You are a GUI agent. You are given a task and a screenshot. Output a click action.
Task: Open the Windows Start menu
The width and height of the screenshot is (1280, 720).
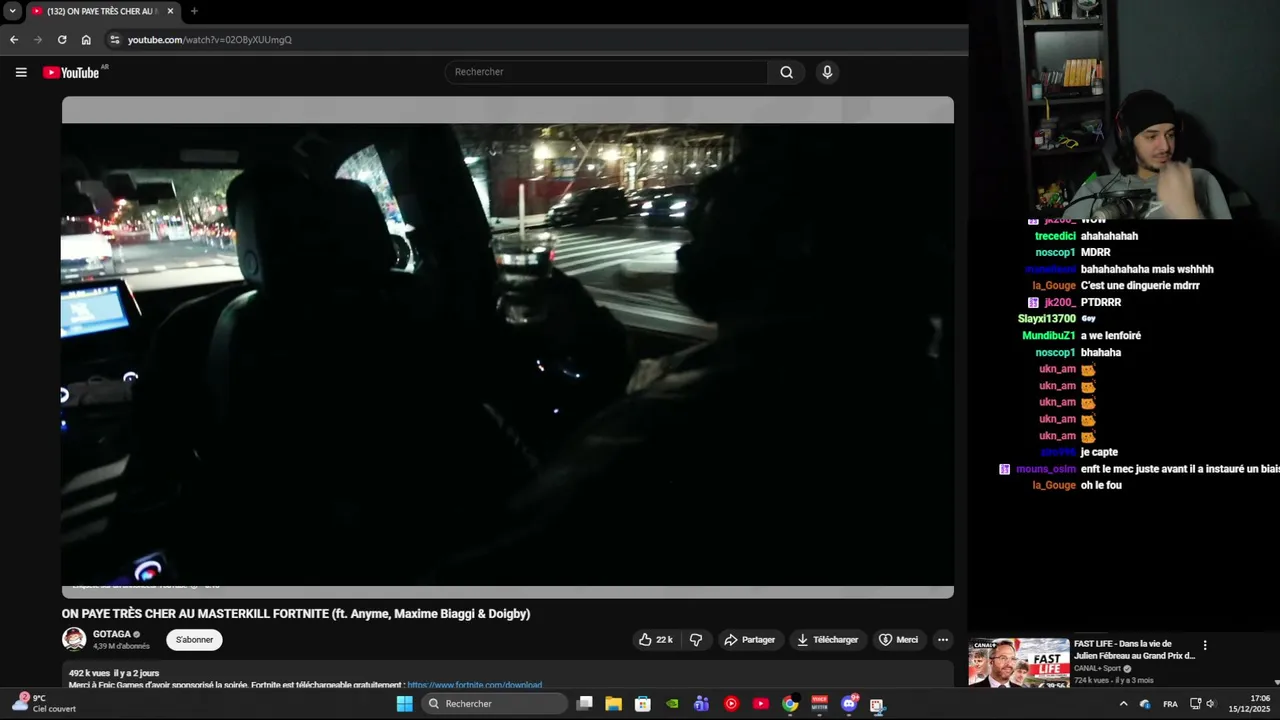click(x=405, y=704)
